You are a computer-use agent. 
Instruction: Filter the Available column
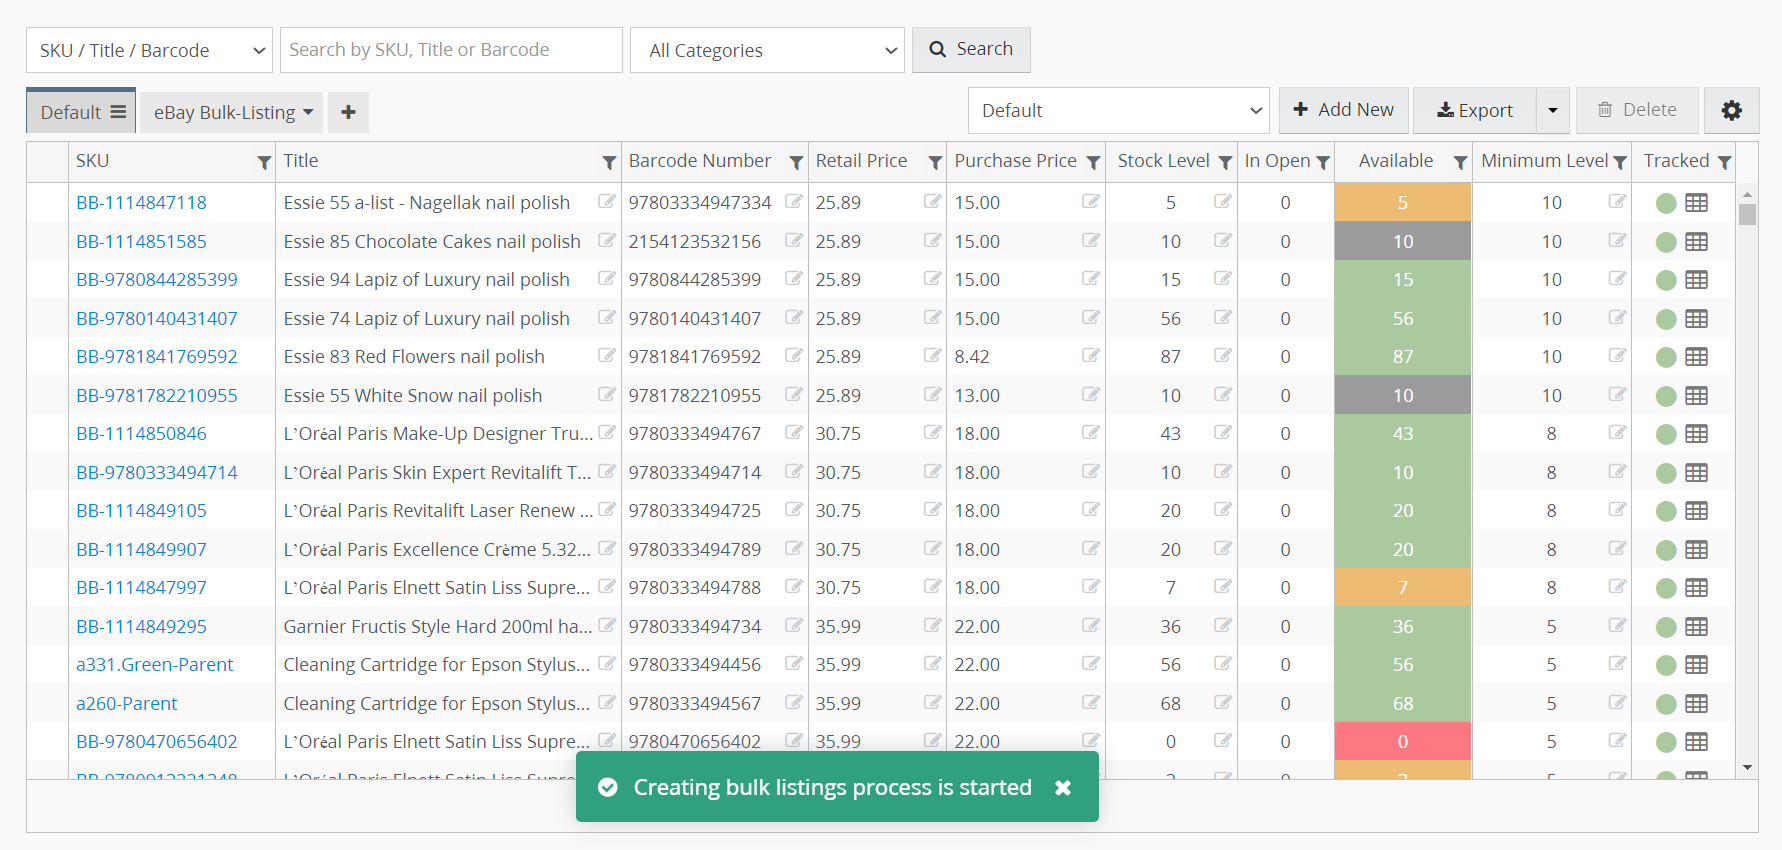click(x=1460, y=163)
